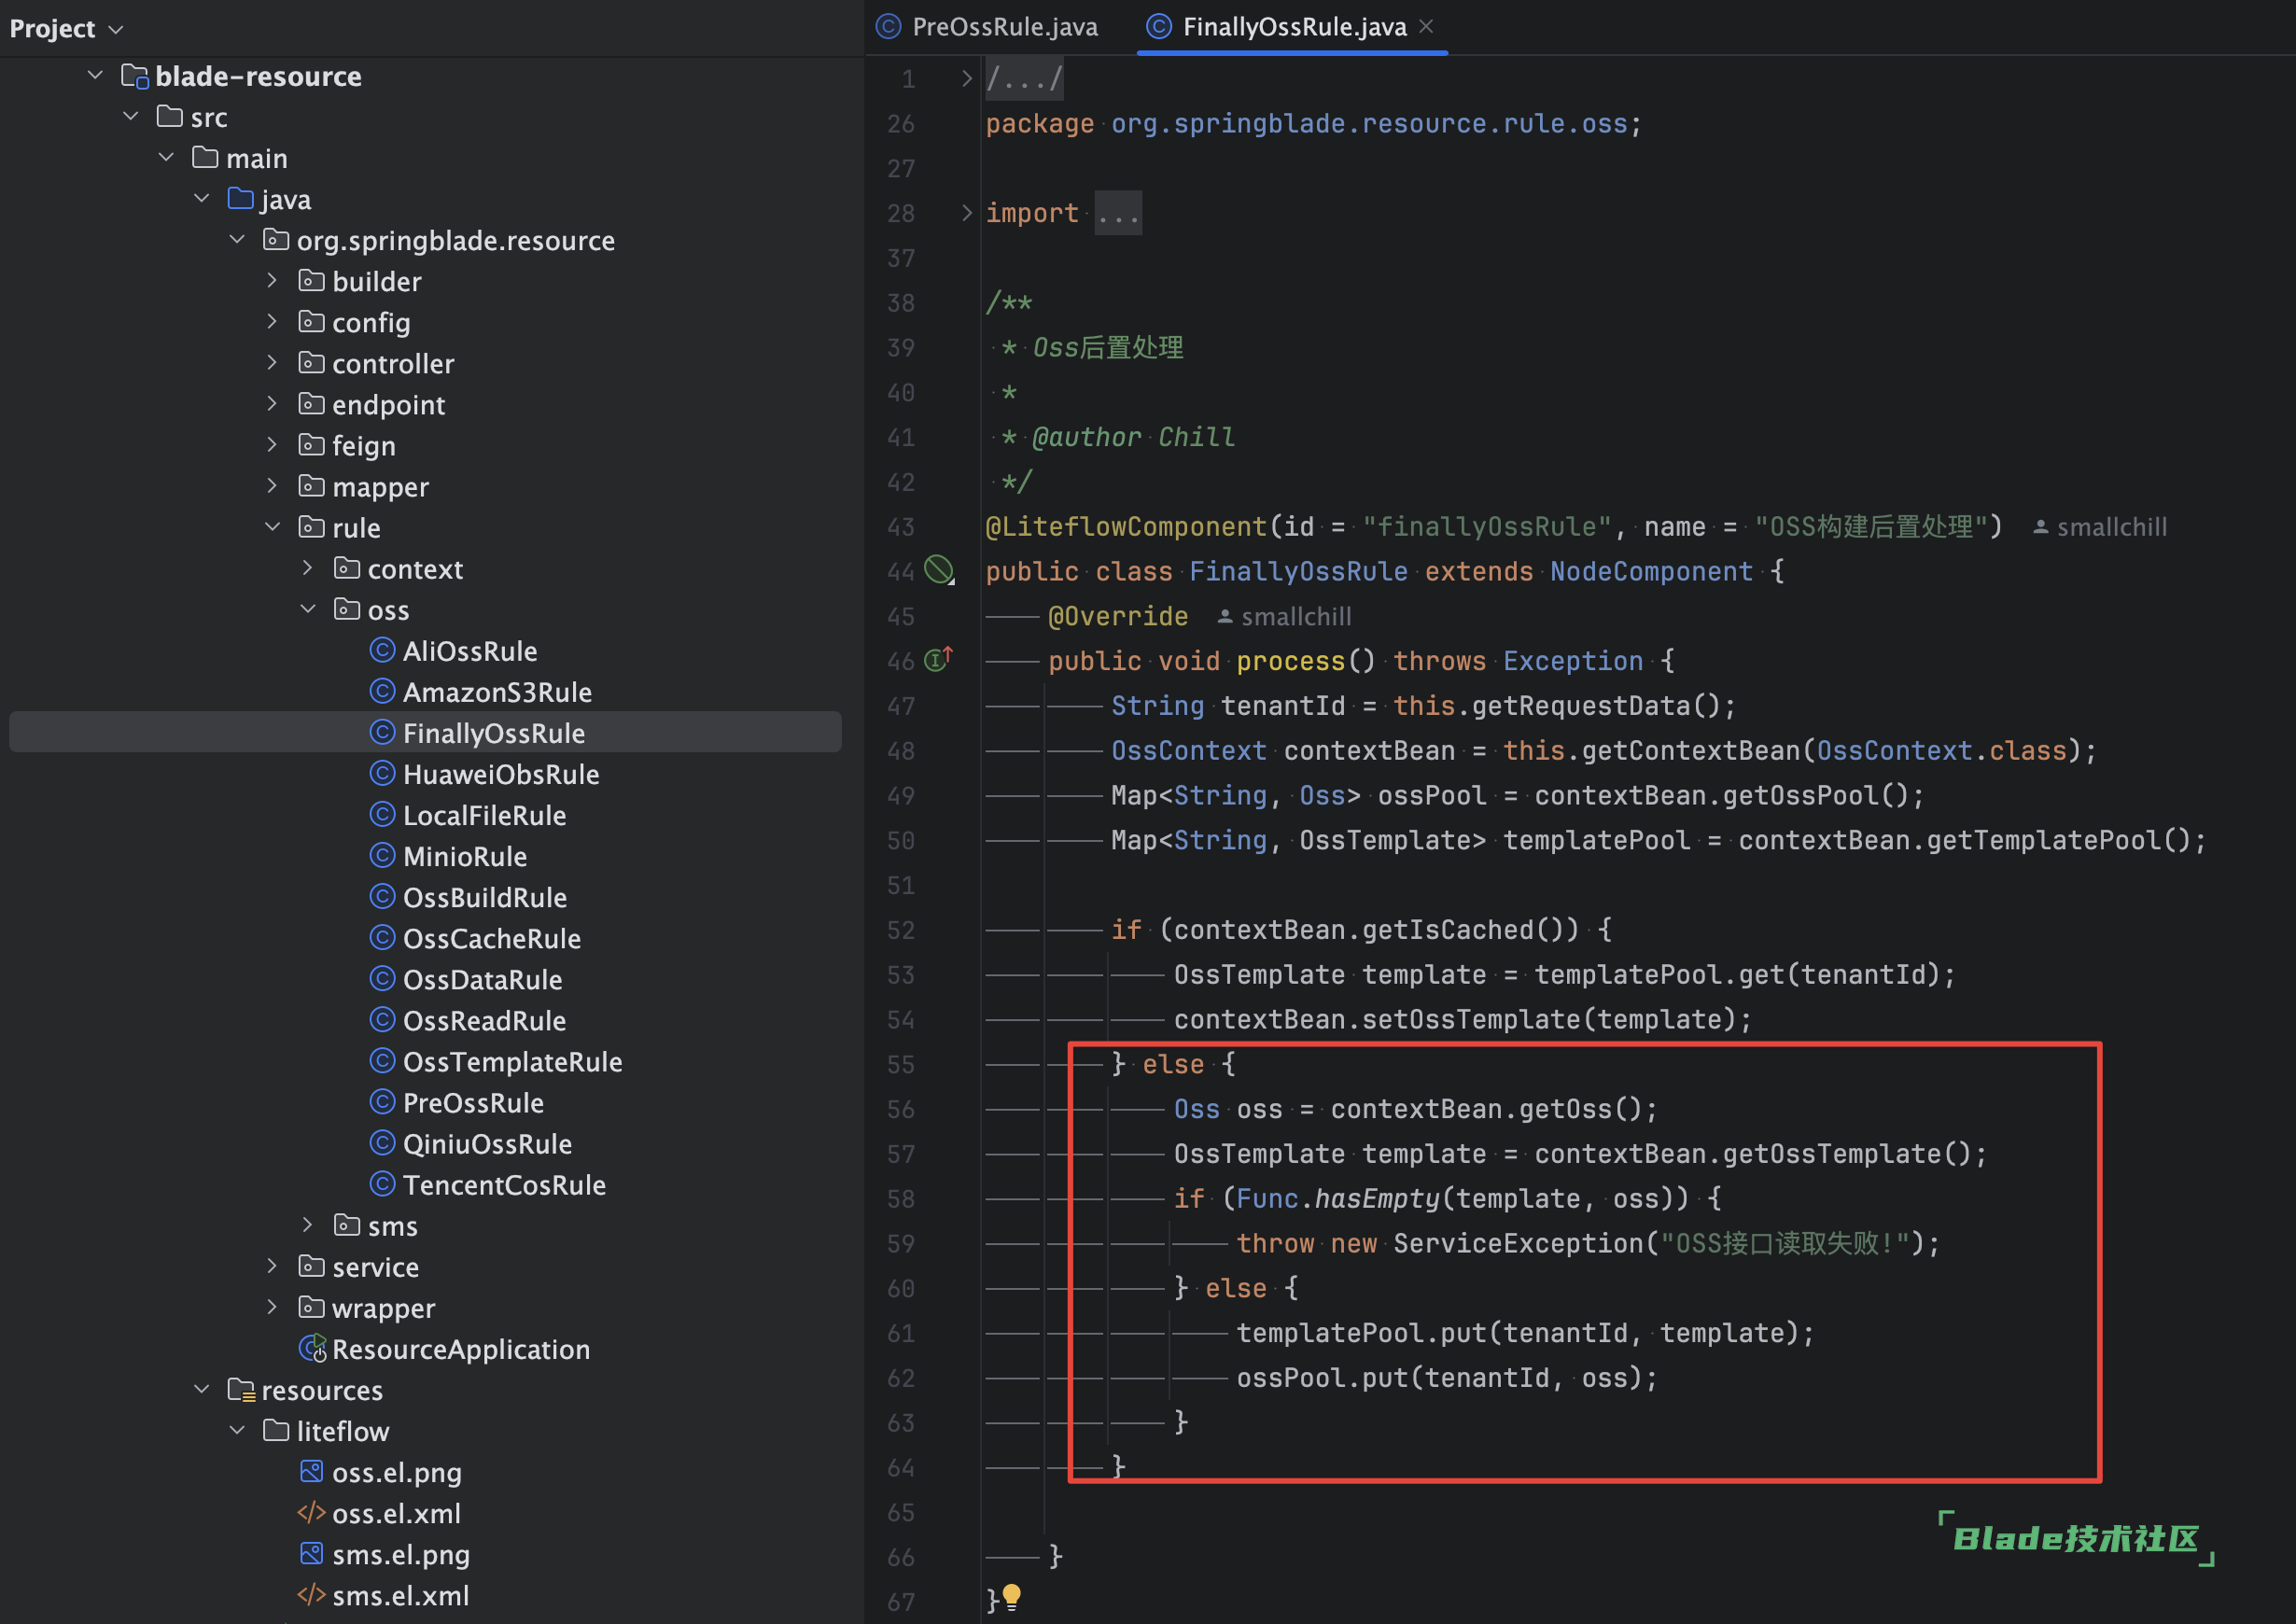Collapse the src folder
Screen dimensions: 2296x1624
(131, 116)
